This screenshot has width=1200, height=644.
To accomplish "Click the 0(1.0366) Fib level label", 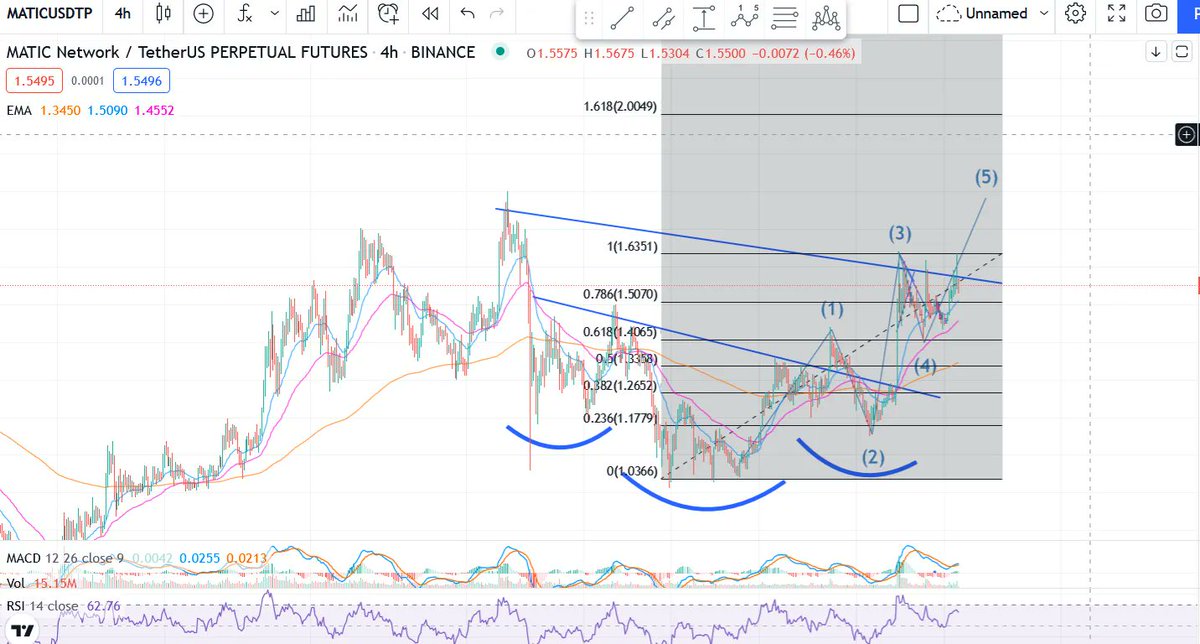I will 632,471.
